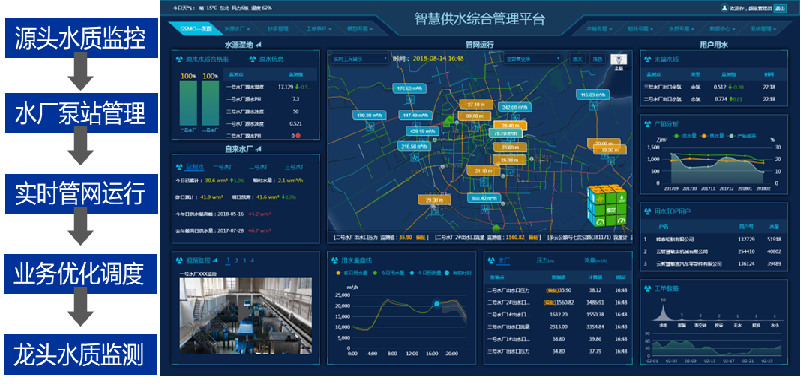Click the radiation-style icon beside 视频监控

[x=179, y=260]
